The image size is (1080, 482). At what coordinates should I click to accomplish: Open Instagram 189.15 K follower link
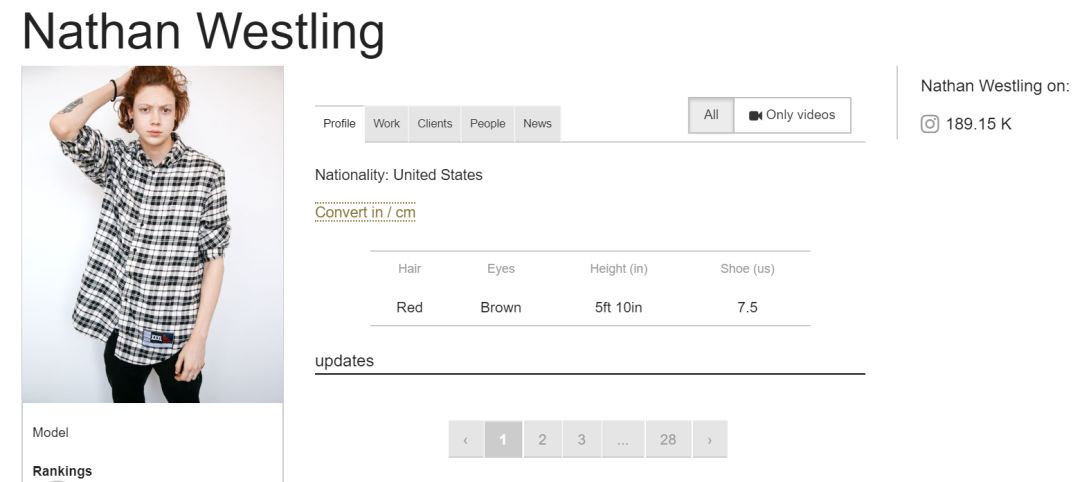coord(978,124)
